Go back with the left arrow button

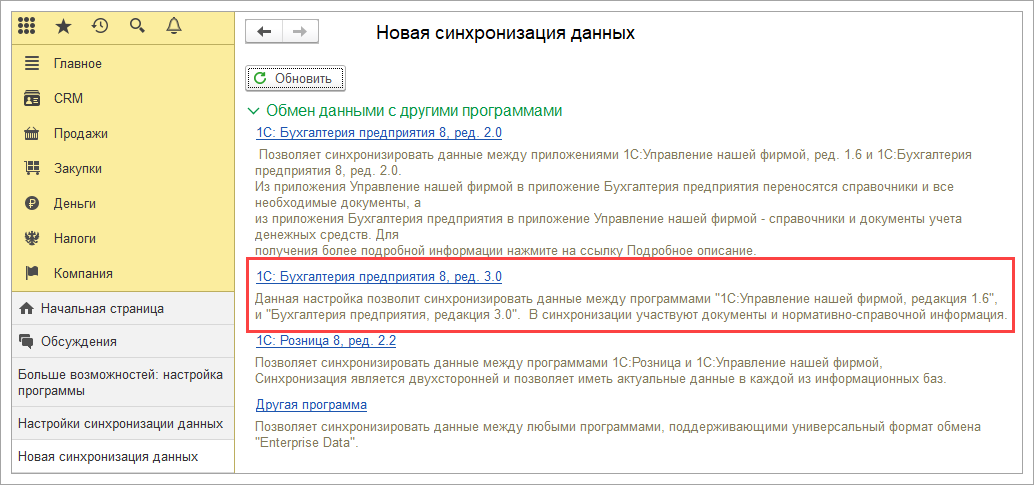coord(264,32)
